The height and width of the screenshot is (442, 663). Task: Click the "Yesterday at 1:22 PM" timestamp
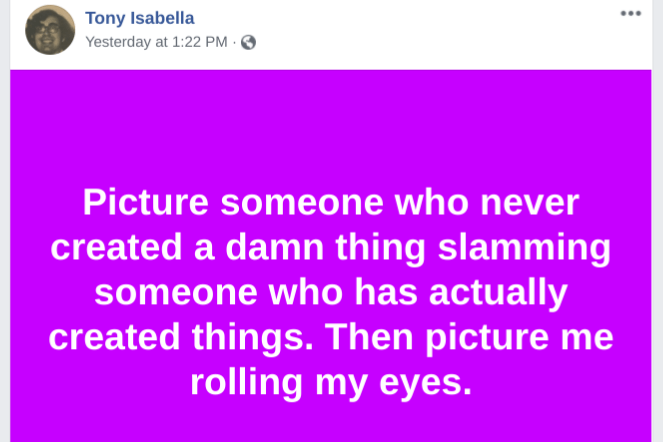(156, 42)
